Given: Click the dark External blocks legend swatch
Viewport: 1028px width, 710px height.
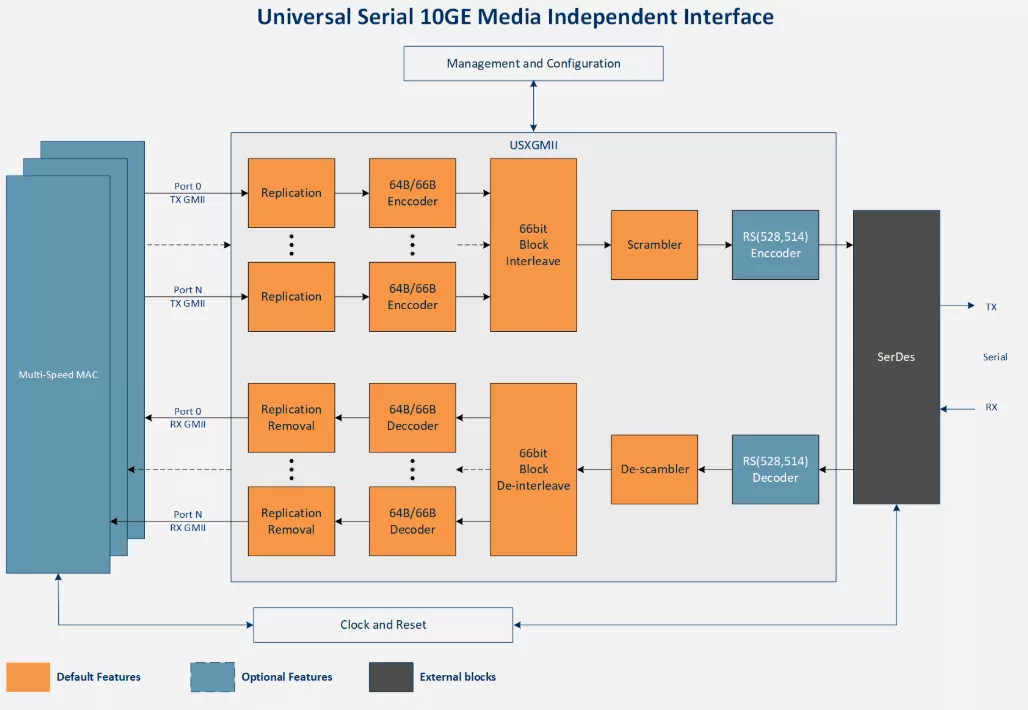Looking at the screenshot, I should coord(391,677).
